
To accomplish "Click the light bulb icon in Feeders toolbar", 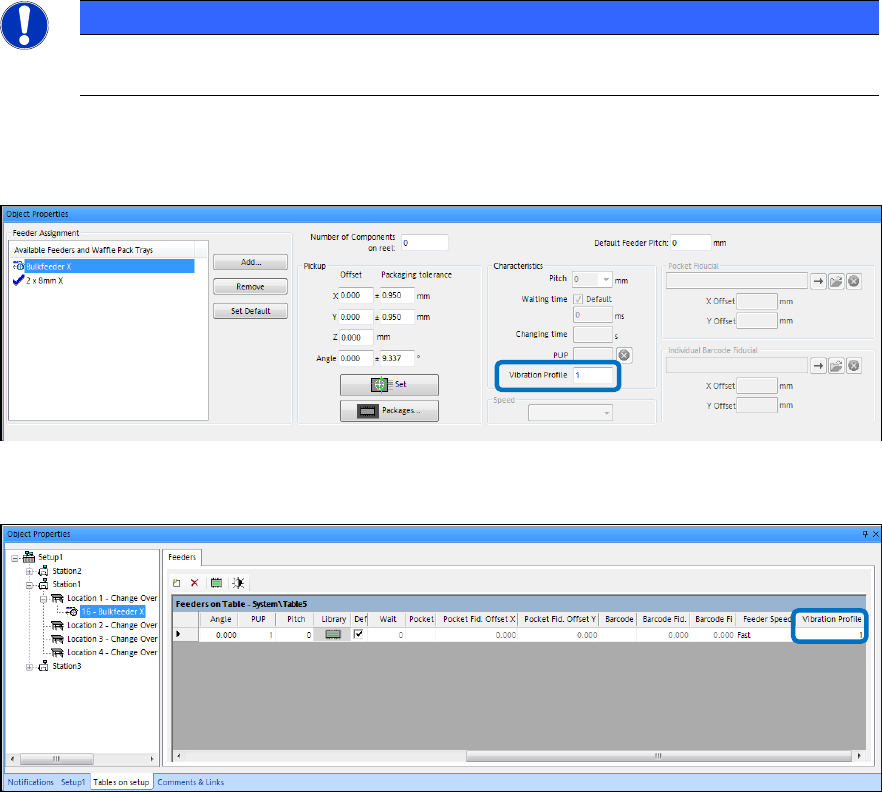I will point(238,582).
